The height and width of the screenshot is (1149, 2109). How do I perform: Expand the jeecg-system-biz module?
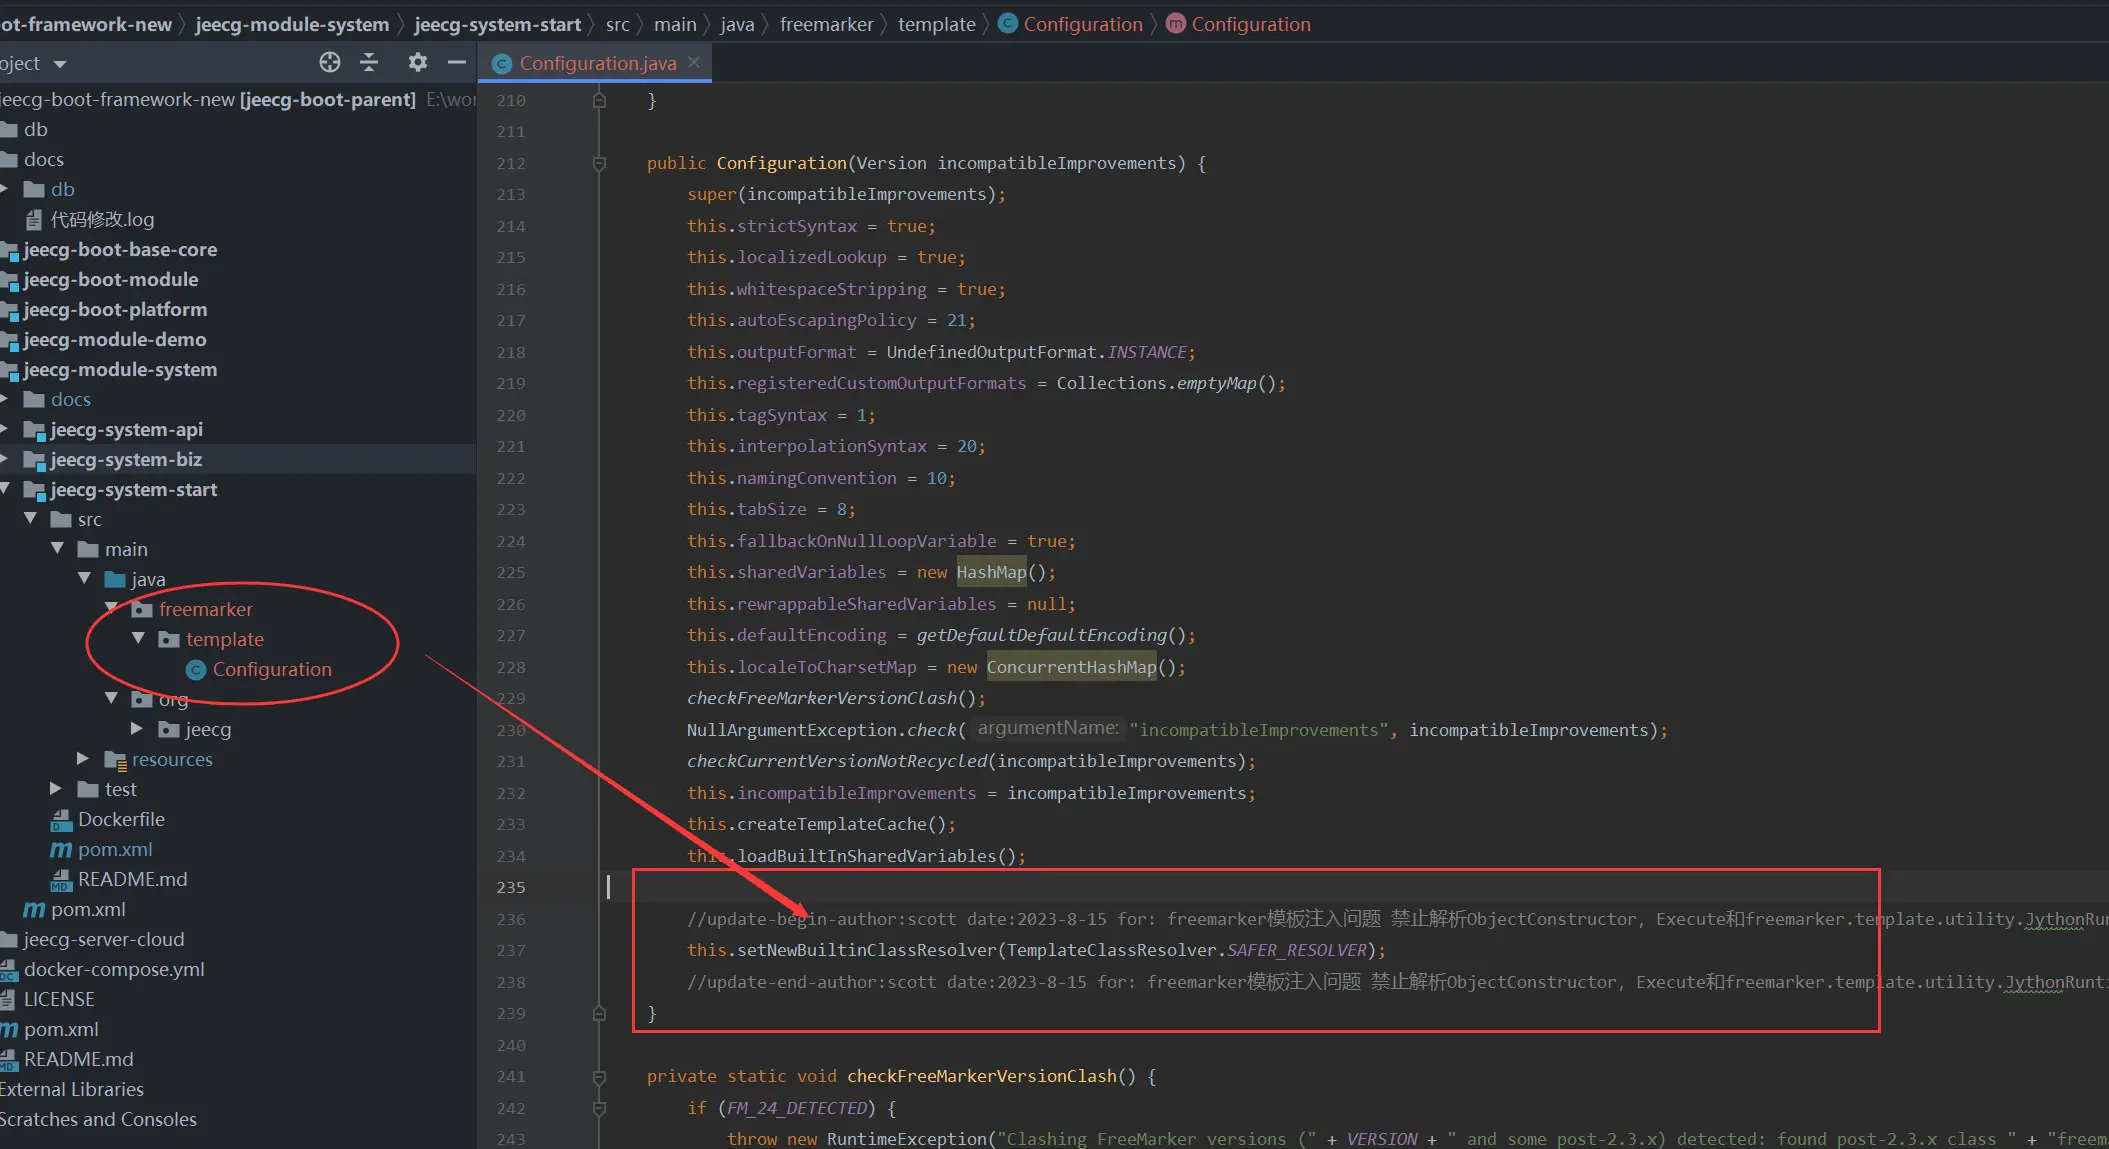(x=13, y=458)
